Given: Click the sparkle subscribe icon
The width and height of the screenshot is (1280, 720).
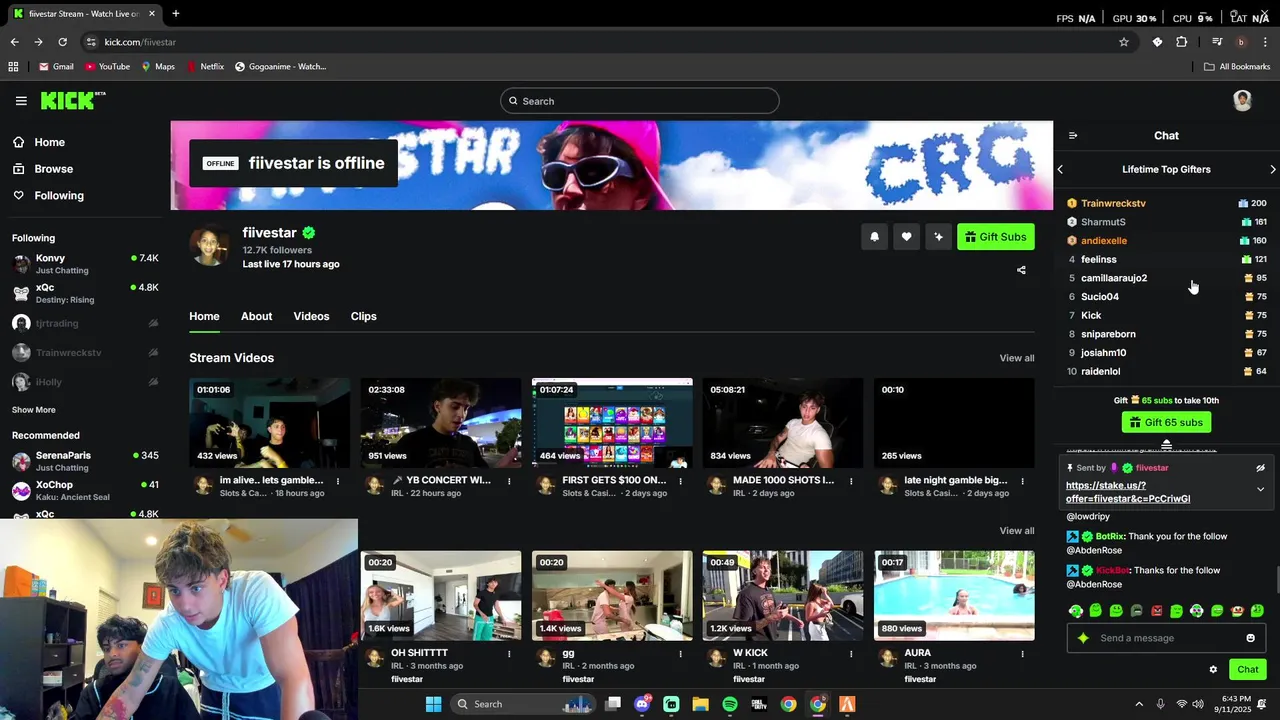Looking at the screenshot, I should [938, 237].
